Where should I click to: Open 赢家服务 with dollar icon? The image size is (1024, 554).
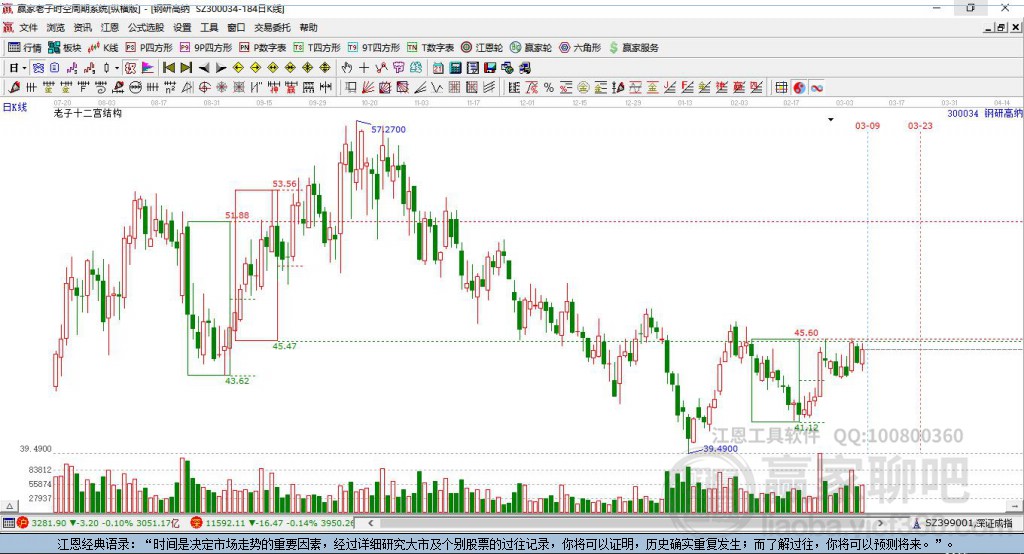[633, 48]
